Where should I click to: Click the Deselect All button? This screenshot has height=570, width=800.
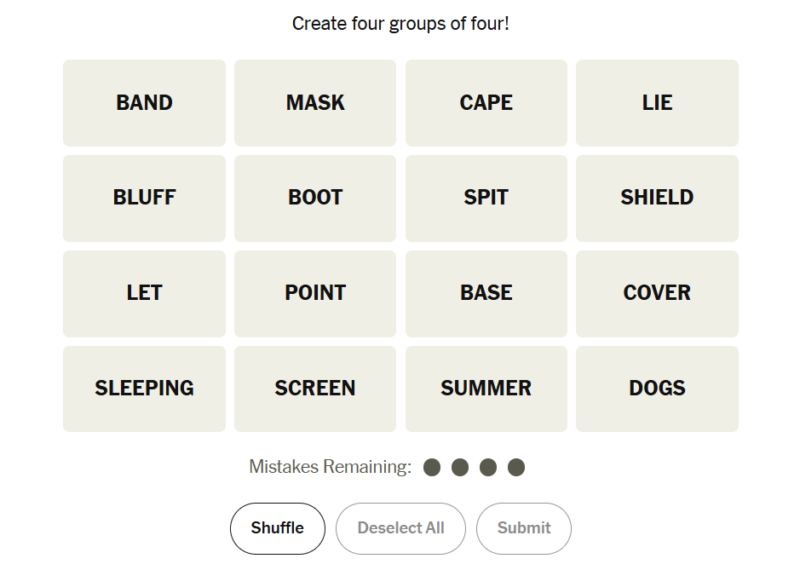[x=400, y=528]
